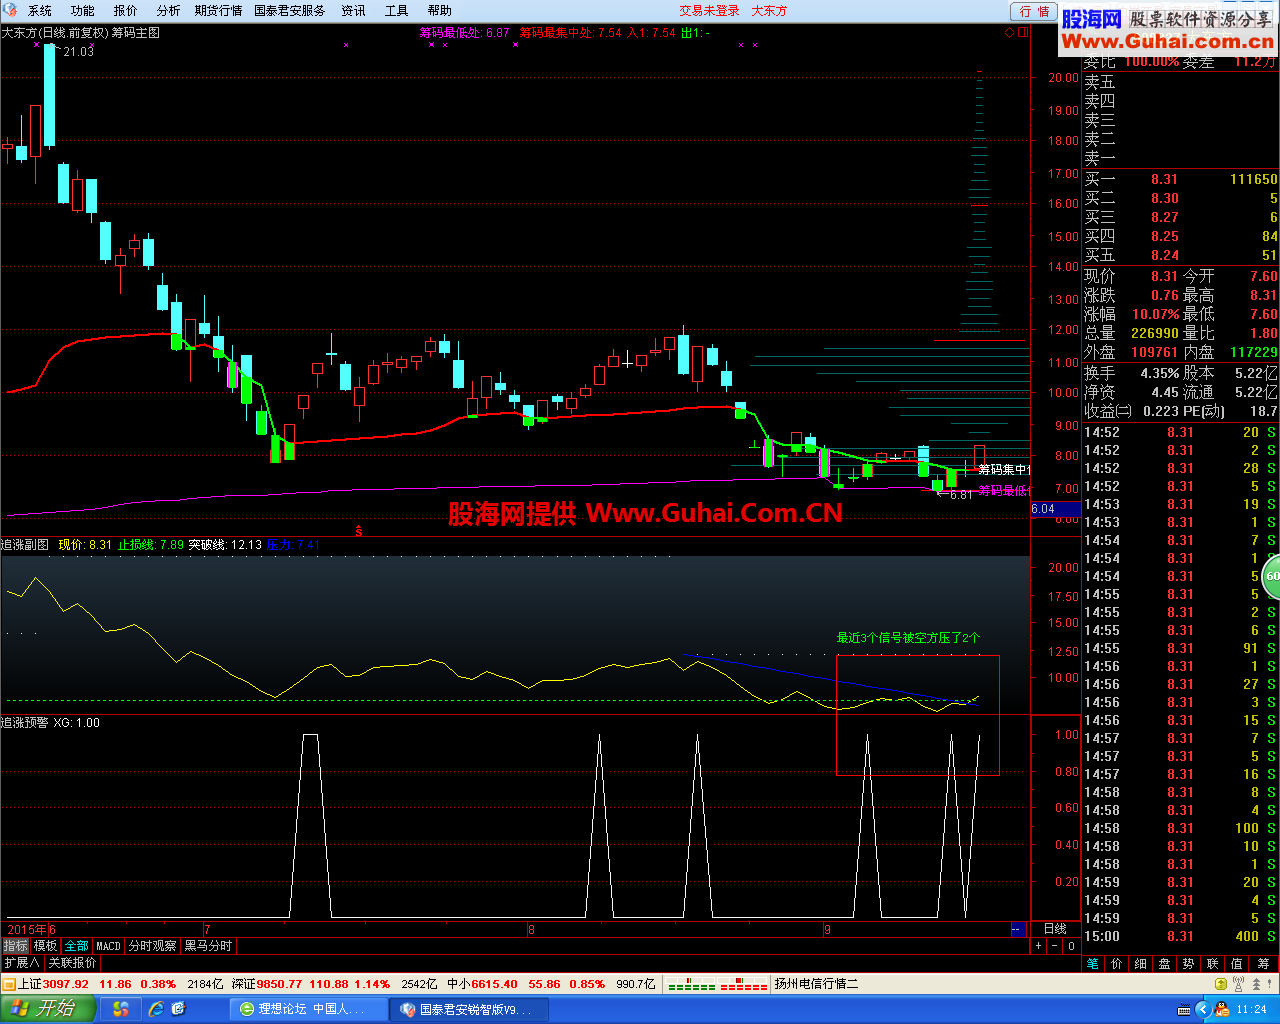Open the 国泰君安服务 menu
This screenshot has height=1024, width=1280.
click(290, 11)
